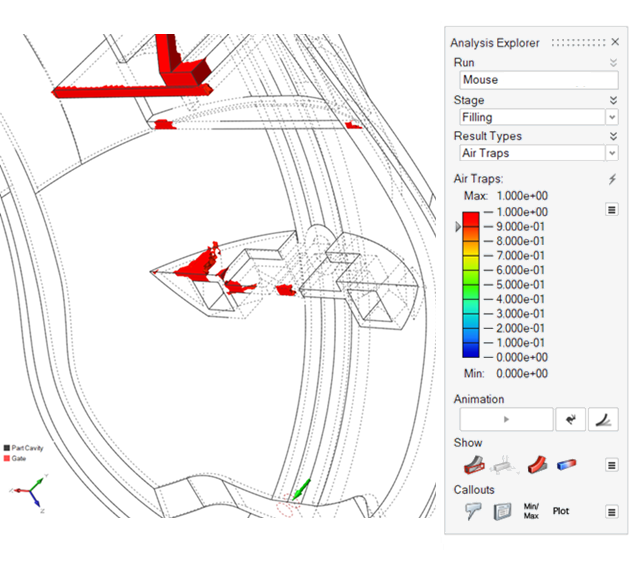Image resolution: width=640 pixels, height=561 pixels.
Task: Click the lightning bolt icon beside Air Traps
Action: [612, 179]
